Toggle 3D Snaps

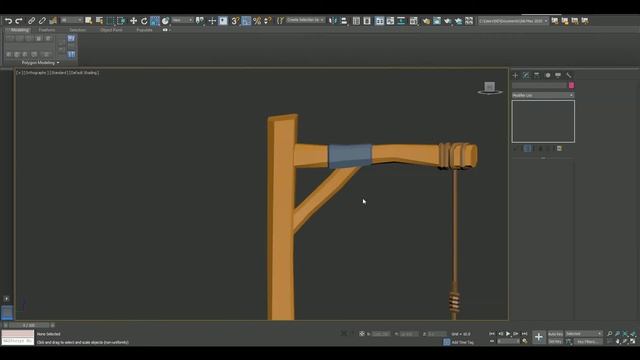point(235,20)
